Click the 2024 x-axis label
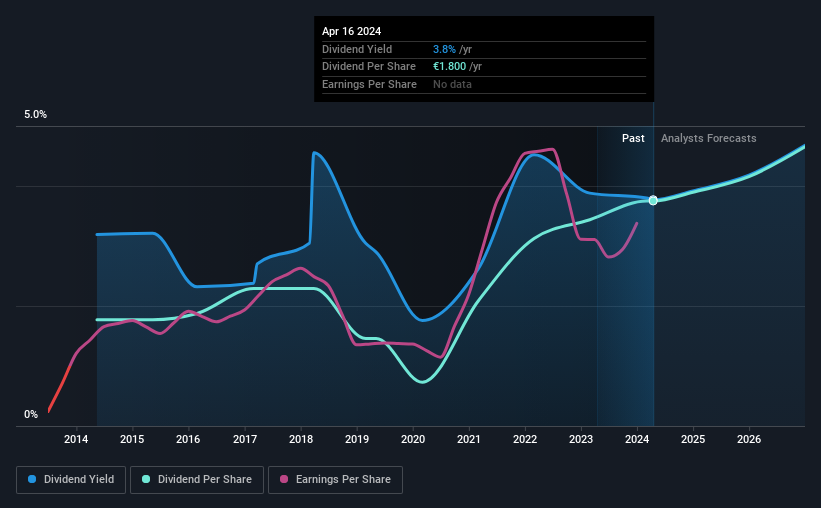This screenshot has width=821, height=508. click(637, 439)
